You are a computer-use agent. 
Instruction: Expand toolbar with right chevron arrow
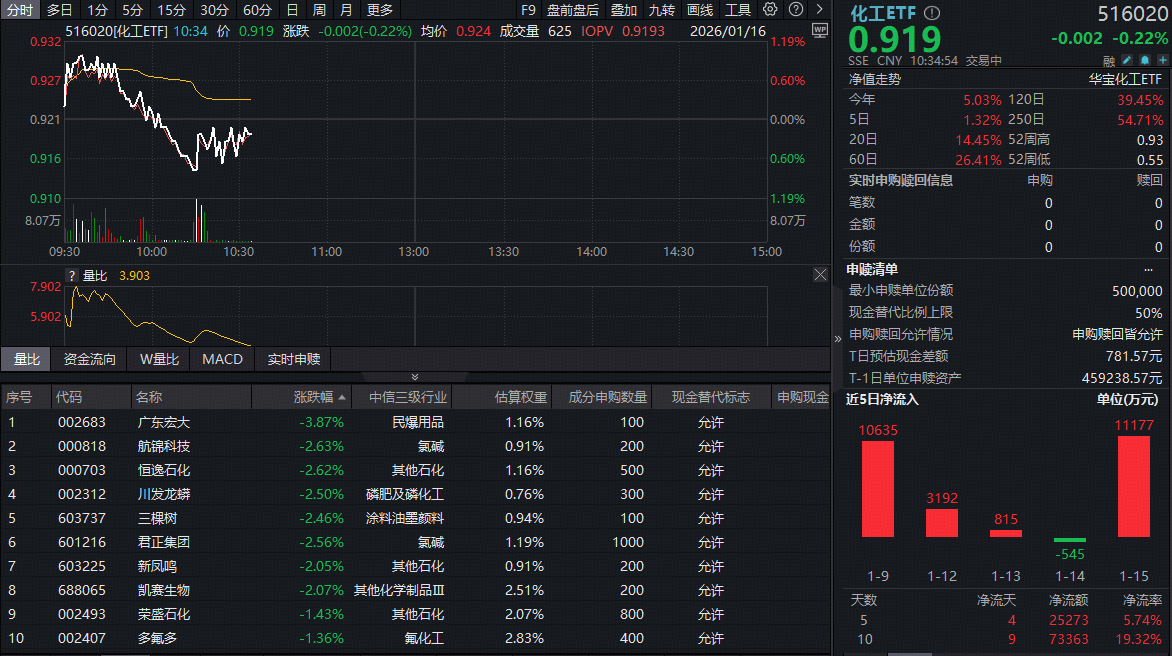[820, 10]
